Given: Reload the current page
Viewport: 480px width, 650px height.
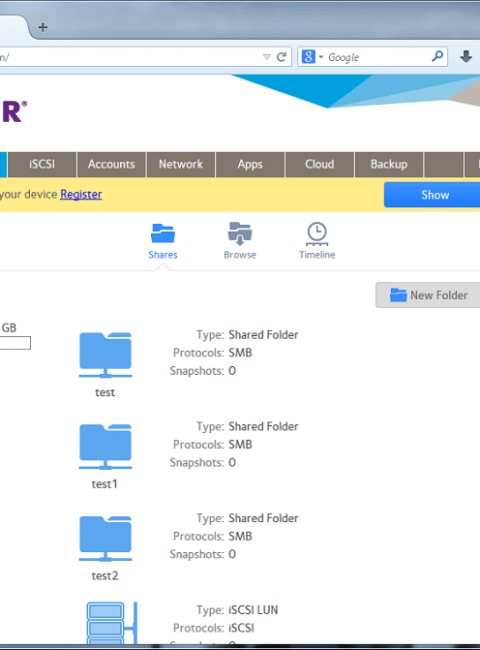Looking at the screenshot, I should point(281,57).
